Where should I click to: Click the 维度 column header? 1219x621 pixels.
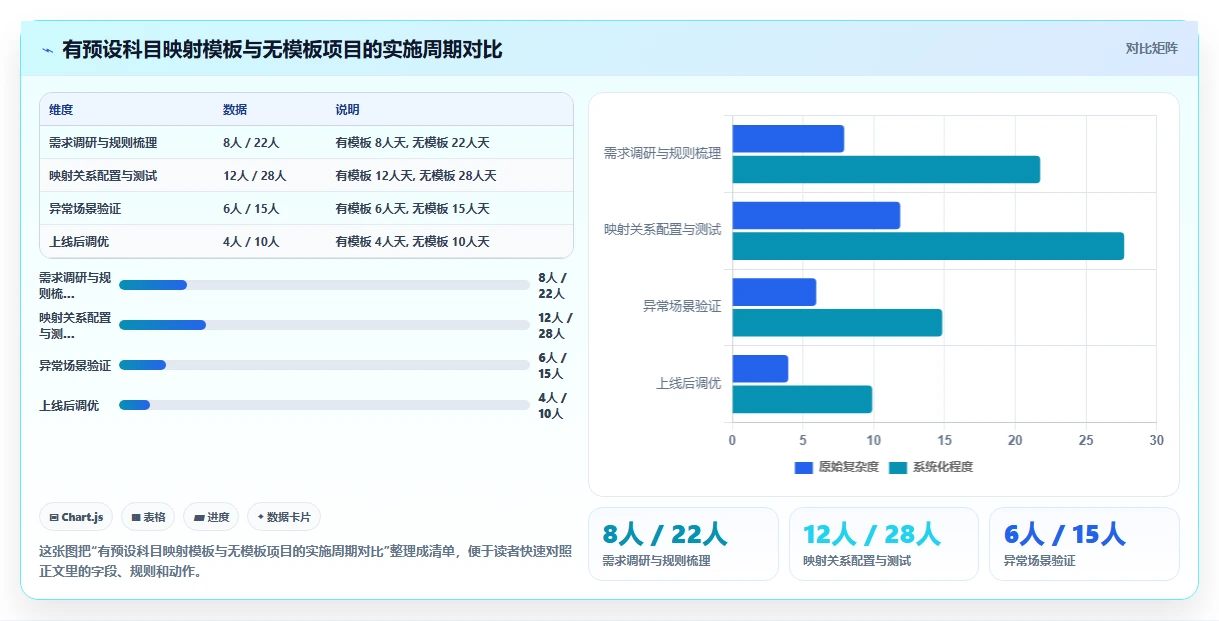pyautogui.click(x=61, y=110)
